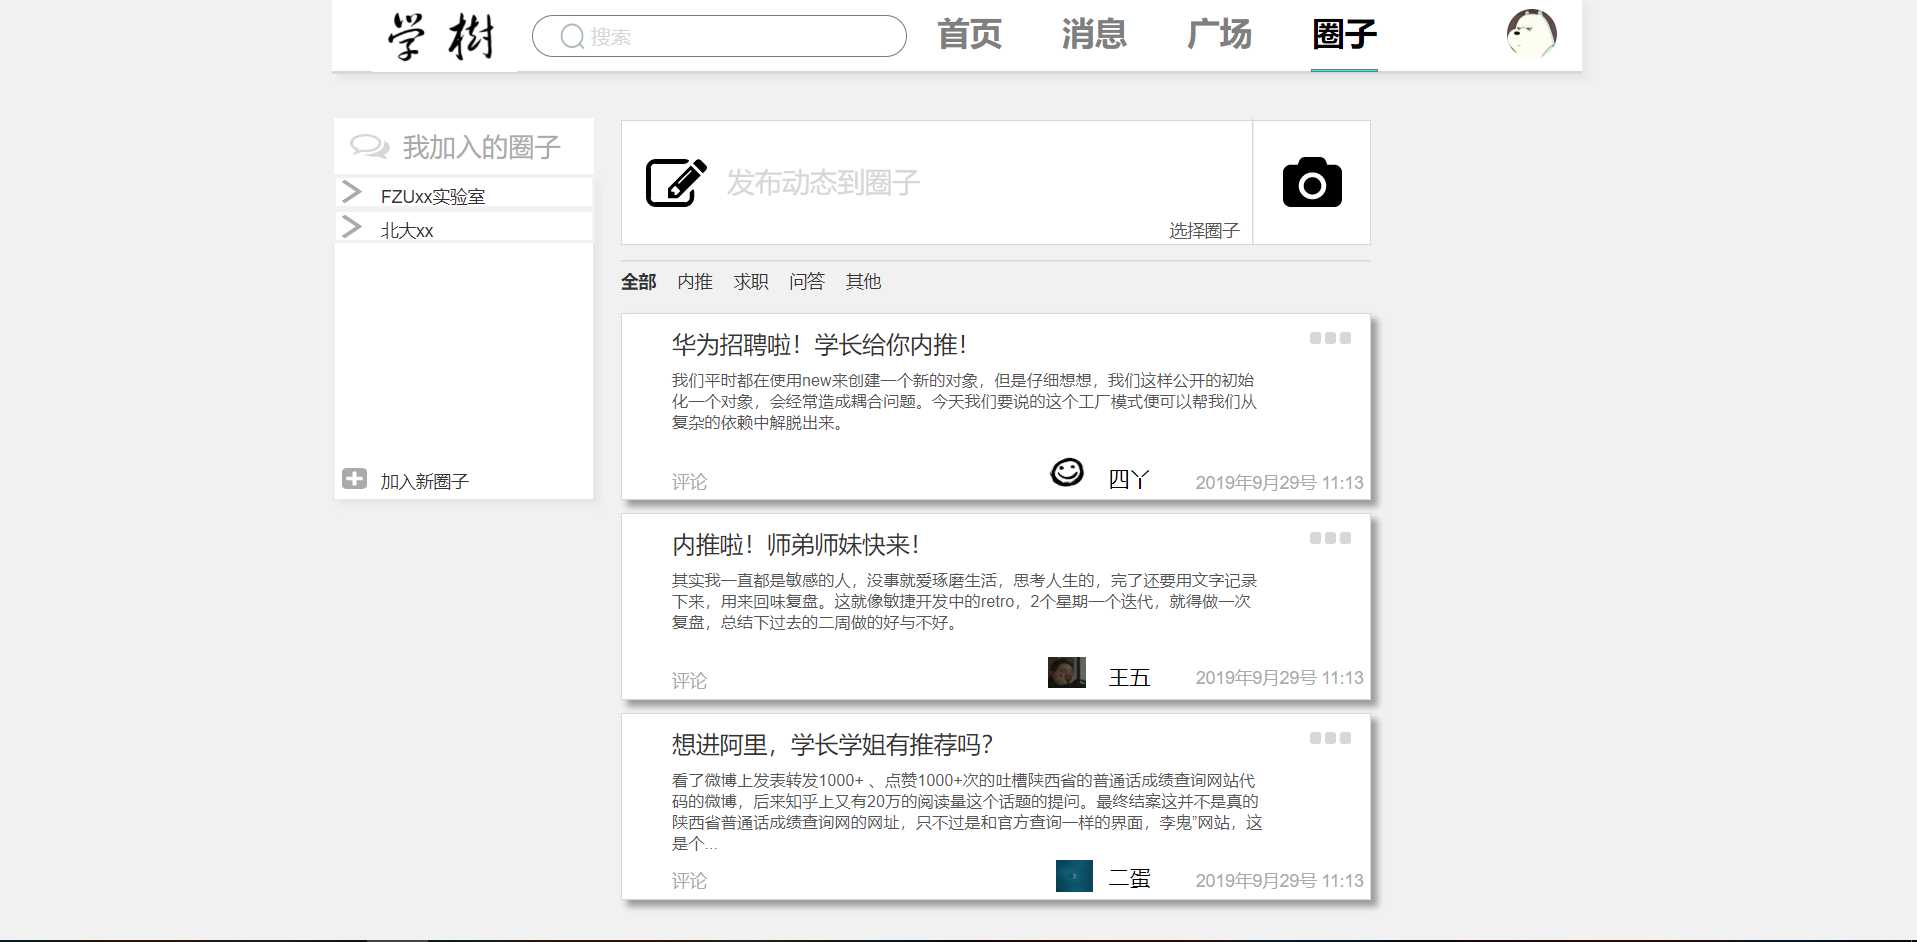Click the timestamp on 四丫's post

1279,483
